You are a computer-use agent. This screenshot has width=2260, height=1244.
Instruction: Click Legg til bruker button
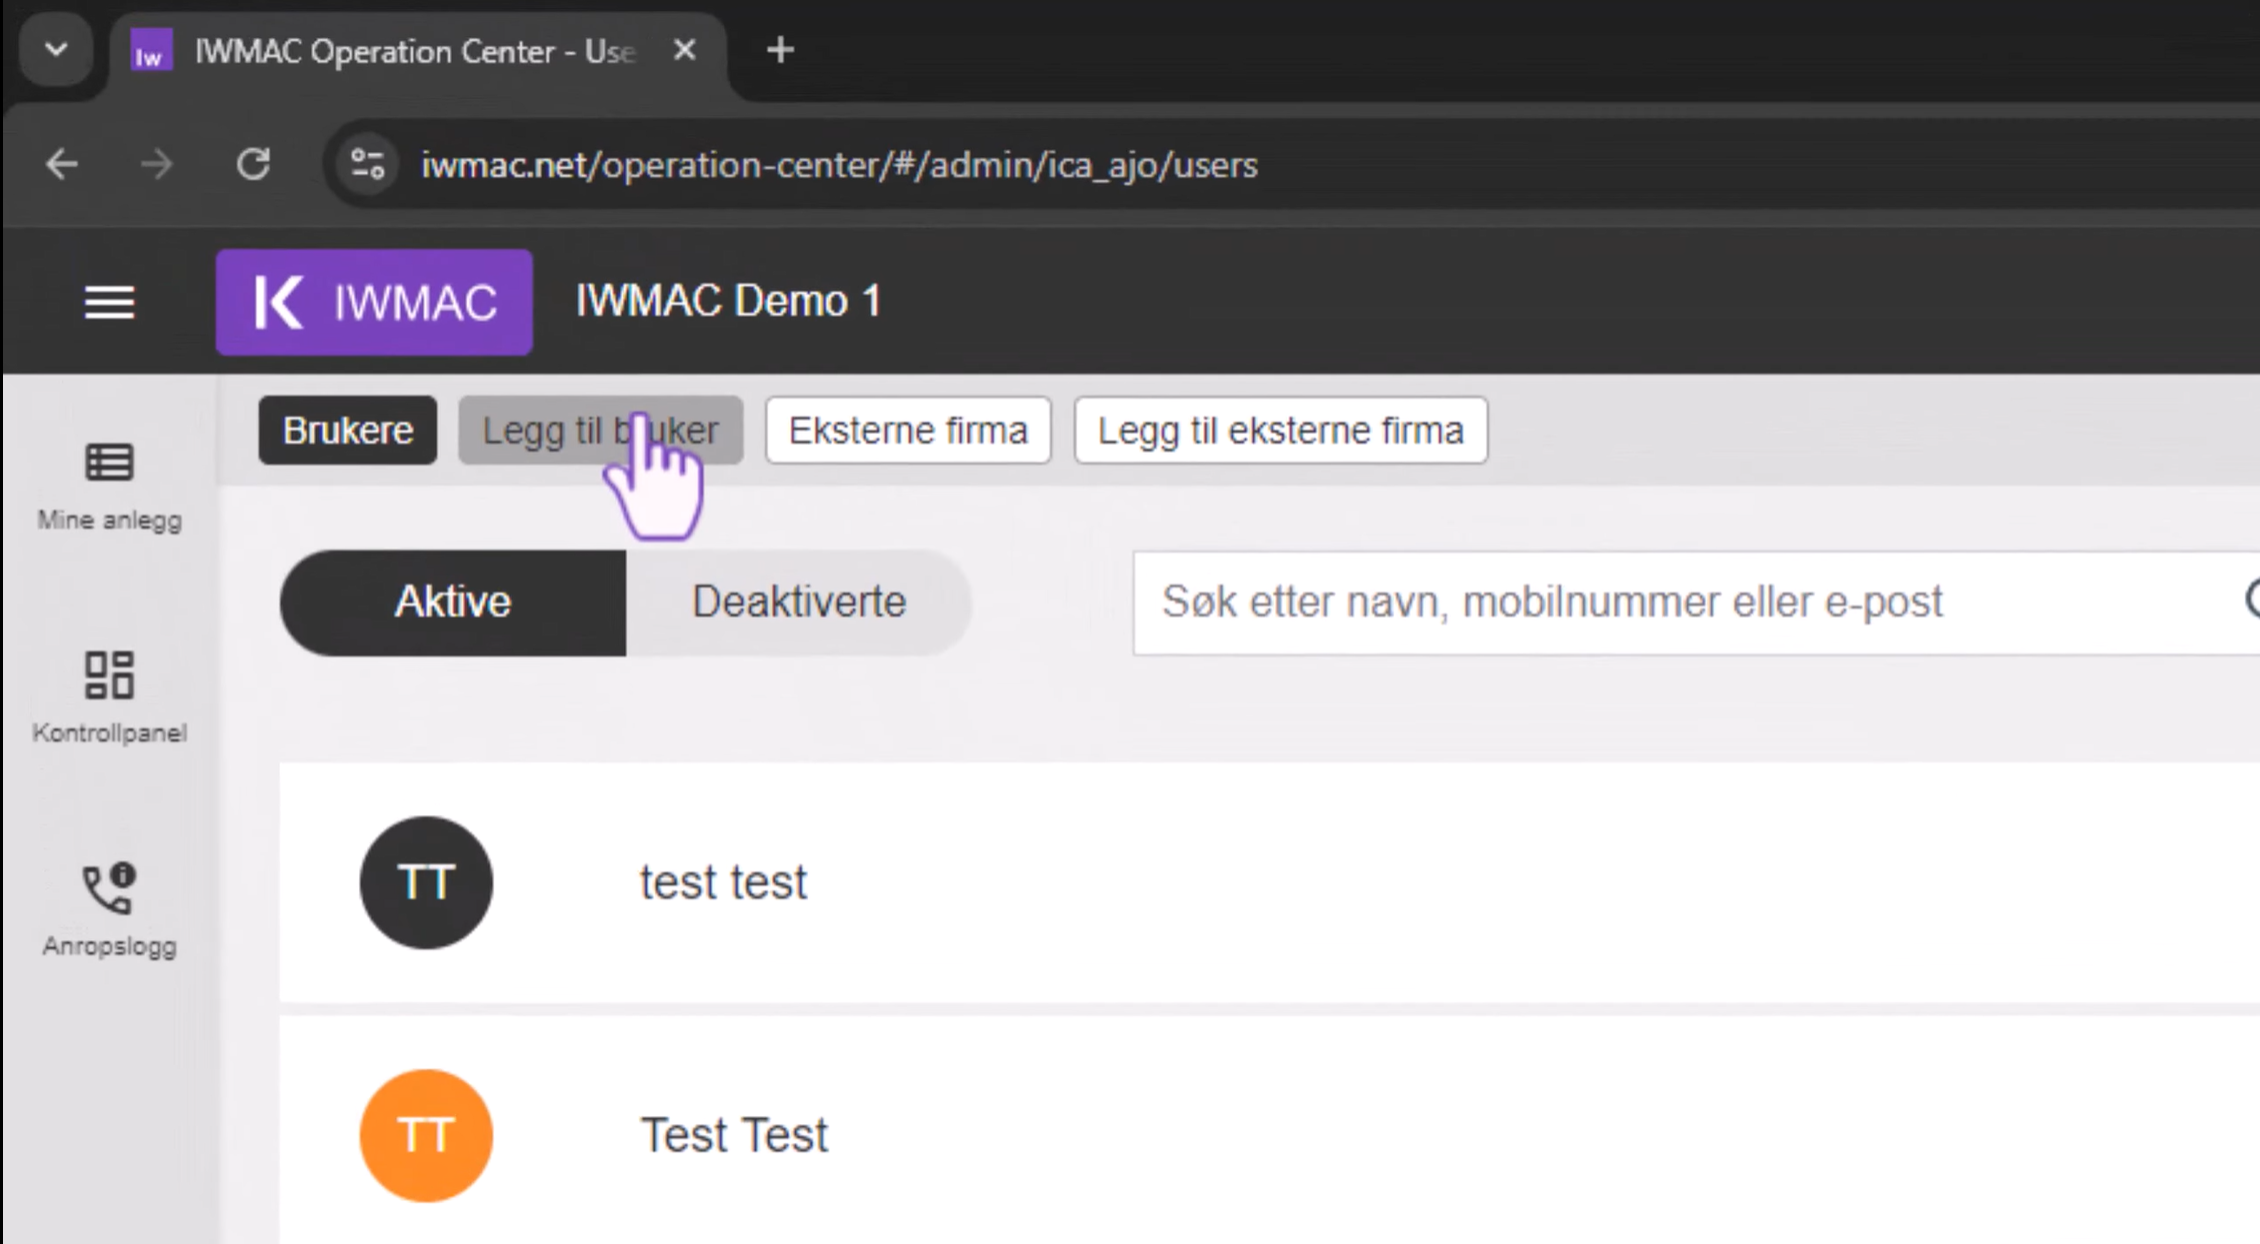pyautogui.click(x=600, y=430)
